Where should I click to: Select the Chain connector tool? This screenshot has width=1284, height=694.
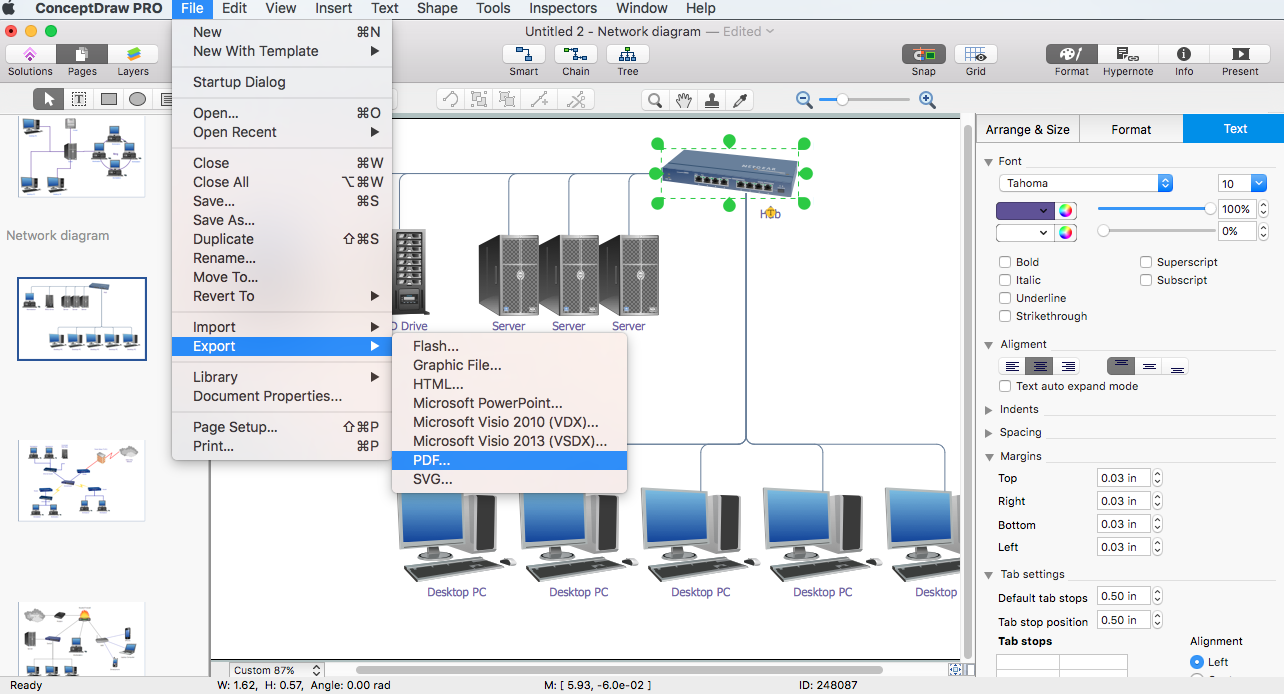pyautogui.click(x=575, y=54)
